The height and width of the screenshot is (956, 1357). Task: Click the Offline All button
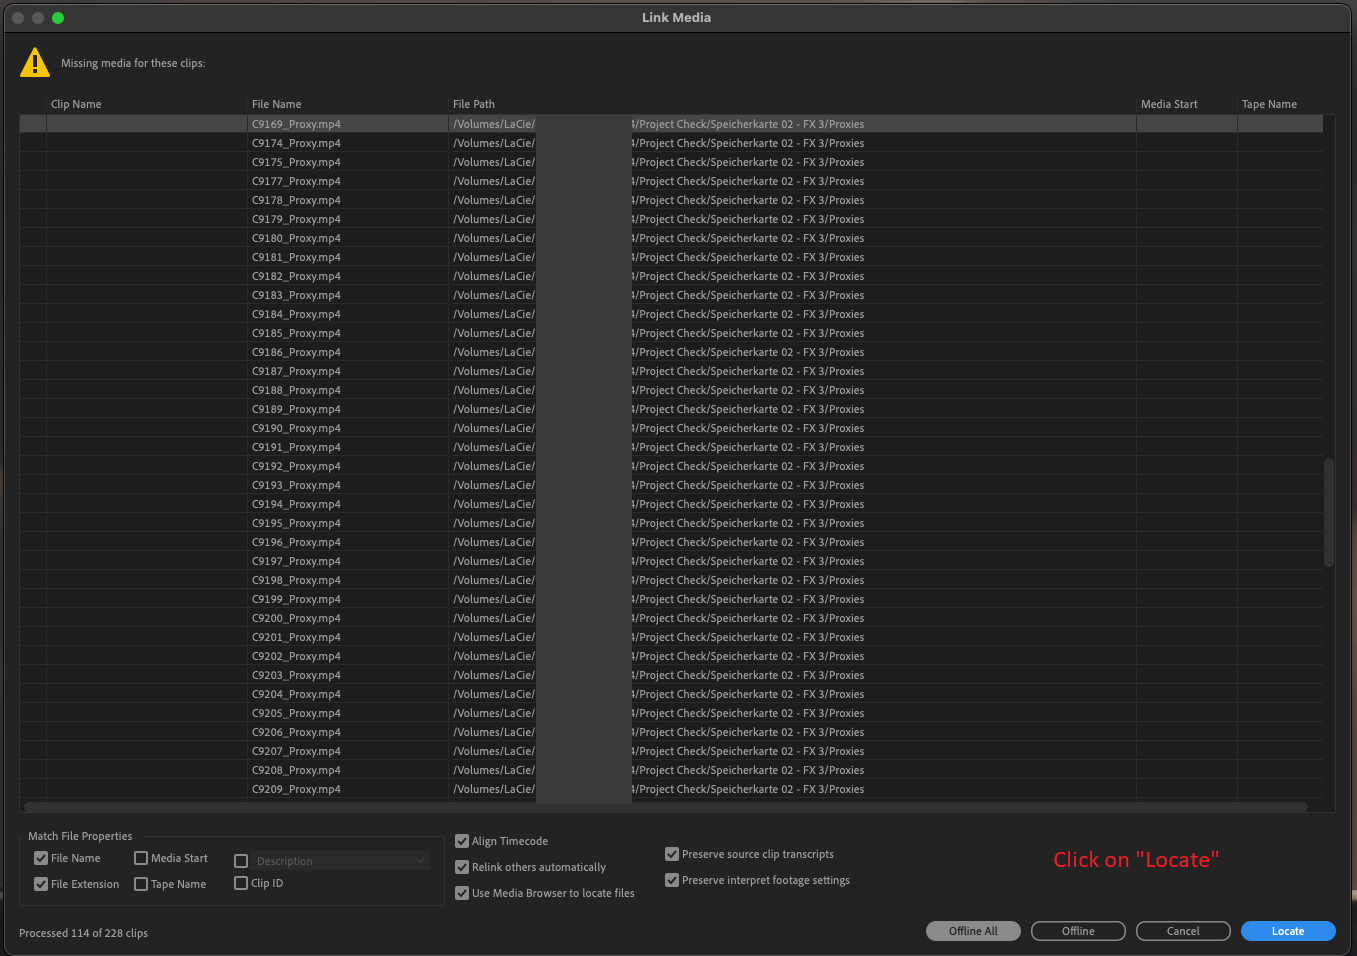973,931
